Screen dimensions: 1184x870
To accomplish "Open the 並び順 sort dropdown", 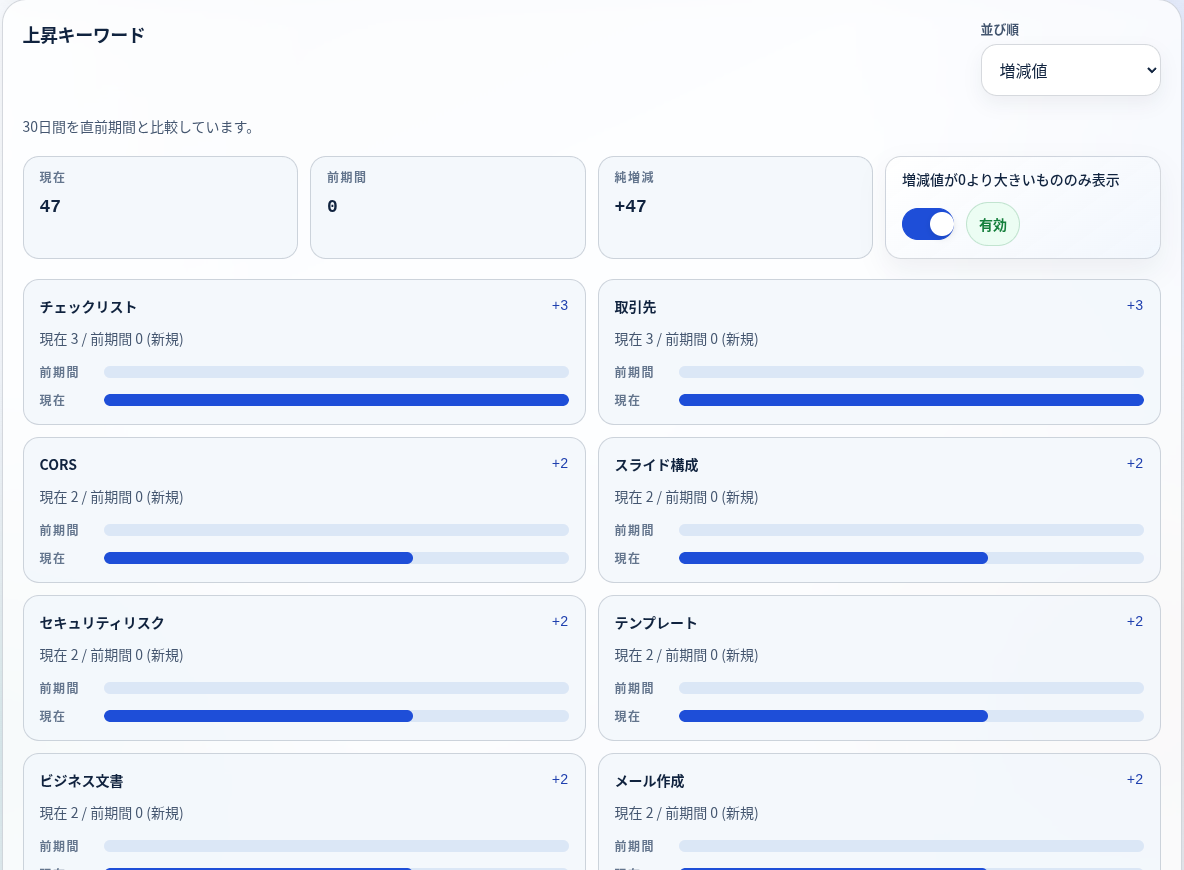I will pyautogui.click(x=1070, y=70).
